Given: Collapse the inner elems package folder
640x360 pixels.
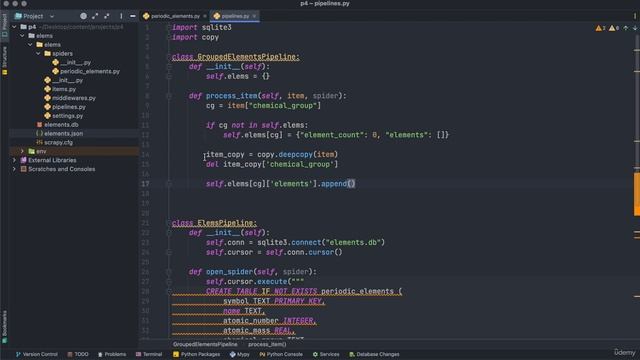Looking at the screenshot, I should pyautogui.click(x=31, y=44).
